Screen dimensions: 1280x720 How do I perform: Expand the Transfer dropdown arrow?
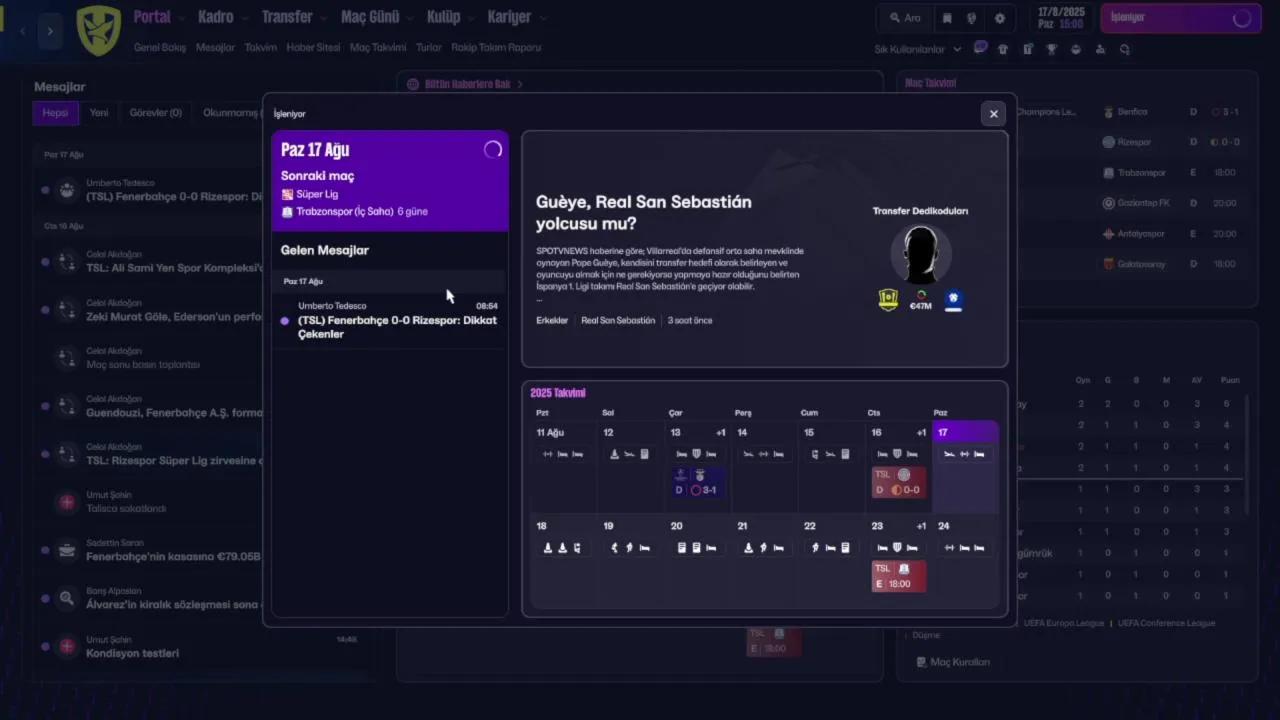[323, 18]
